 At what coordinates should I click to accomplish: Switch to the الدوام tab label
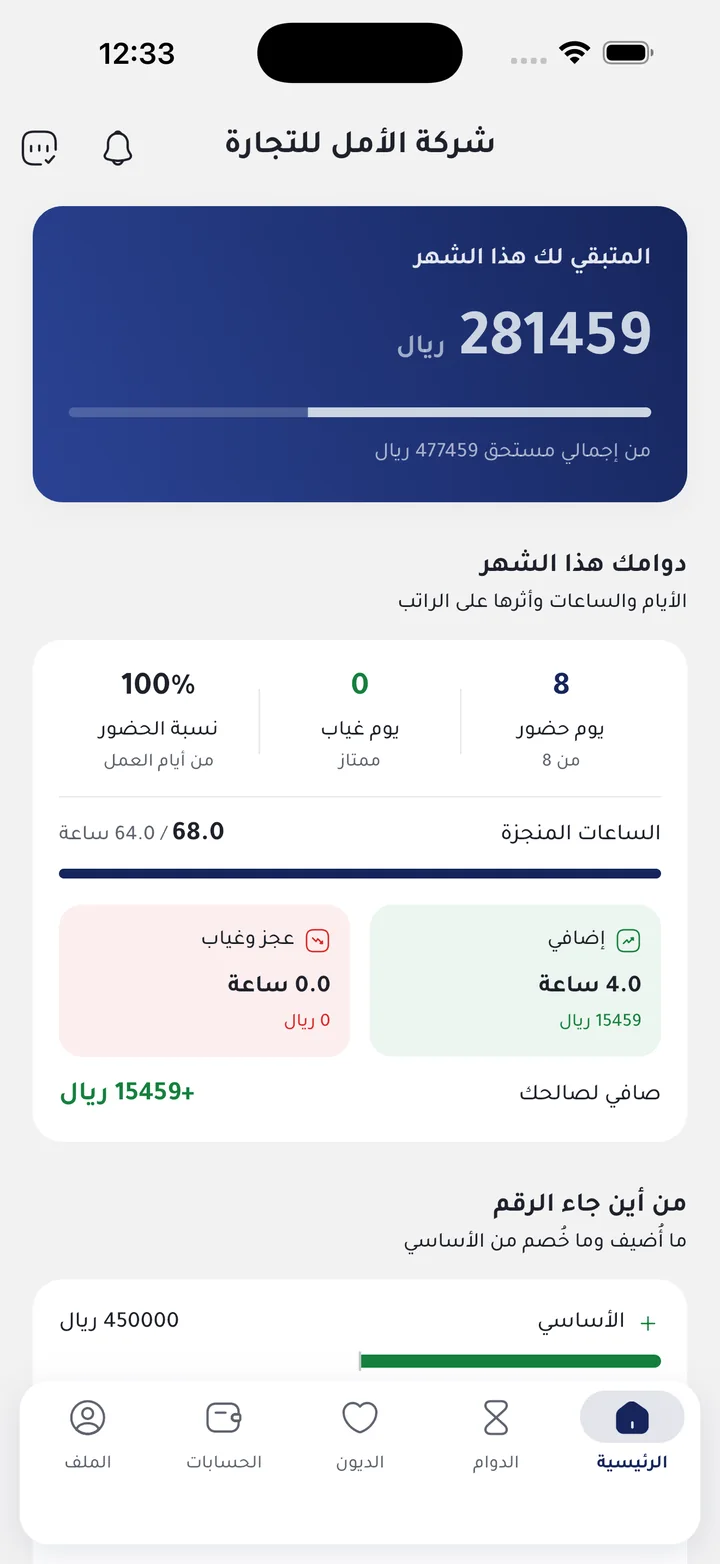point(496,1462)
